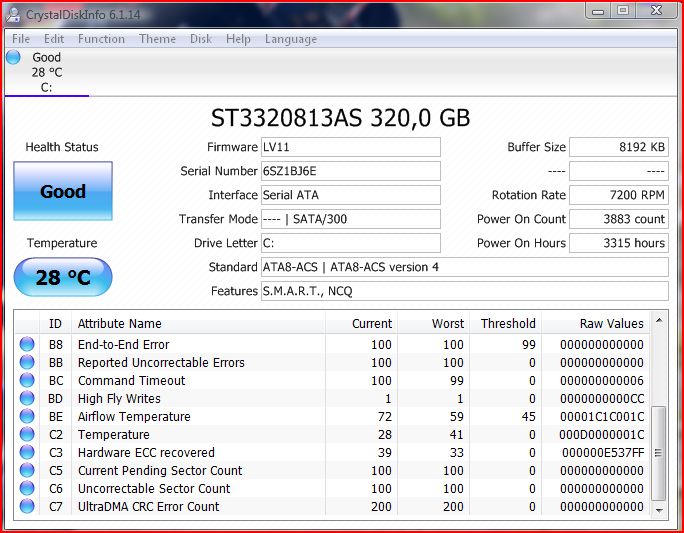Select the Airflow Temperature attribute name
The height and width of the screenshot is (533, 684).
point(134,417)
